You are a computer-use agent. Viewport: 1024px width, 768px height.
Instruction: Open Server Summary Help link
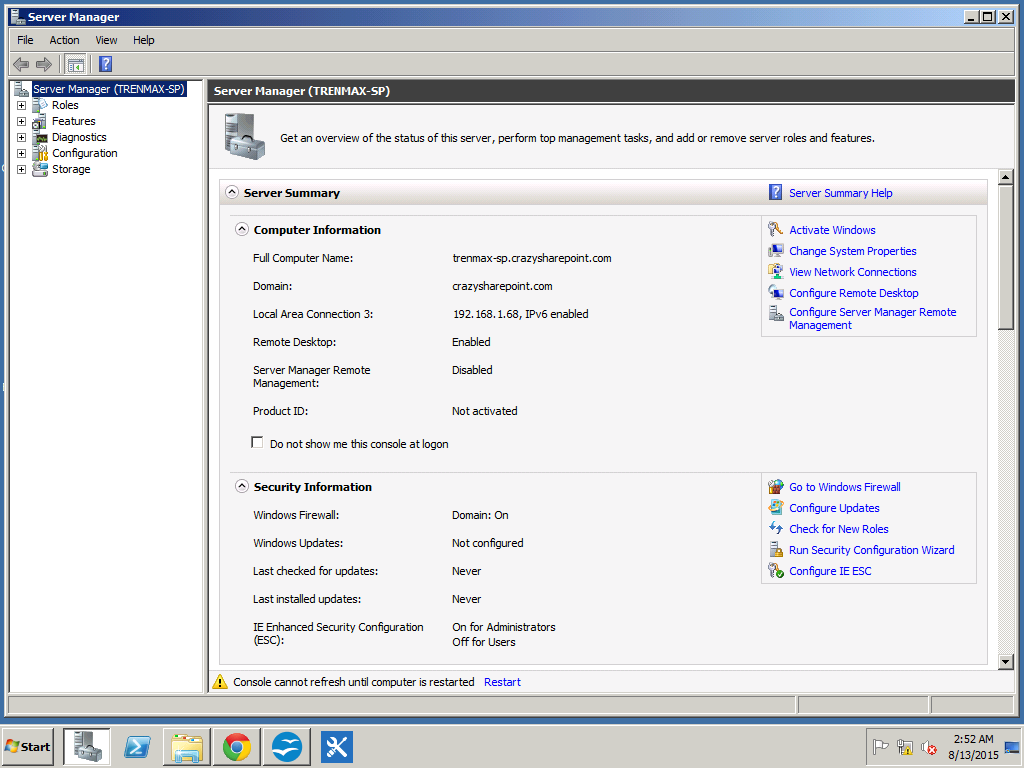[840, 193]
